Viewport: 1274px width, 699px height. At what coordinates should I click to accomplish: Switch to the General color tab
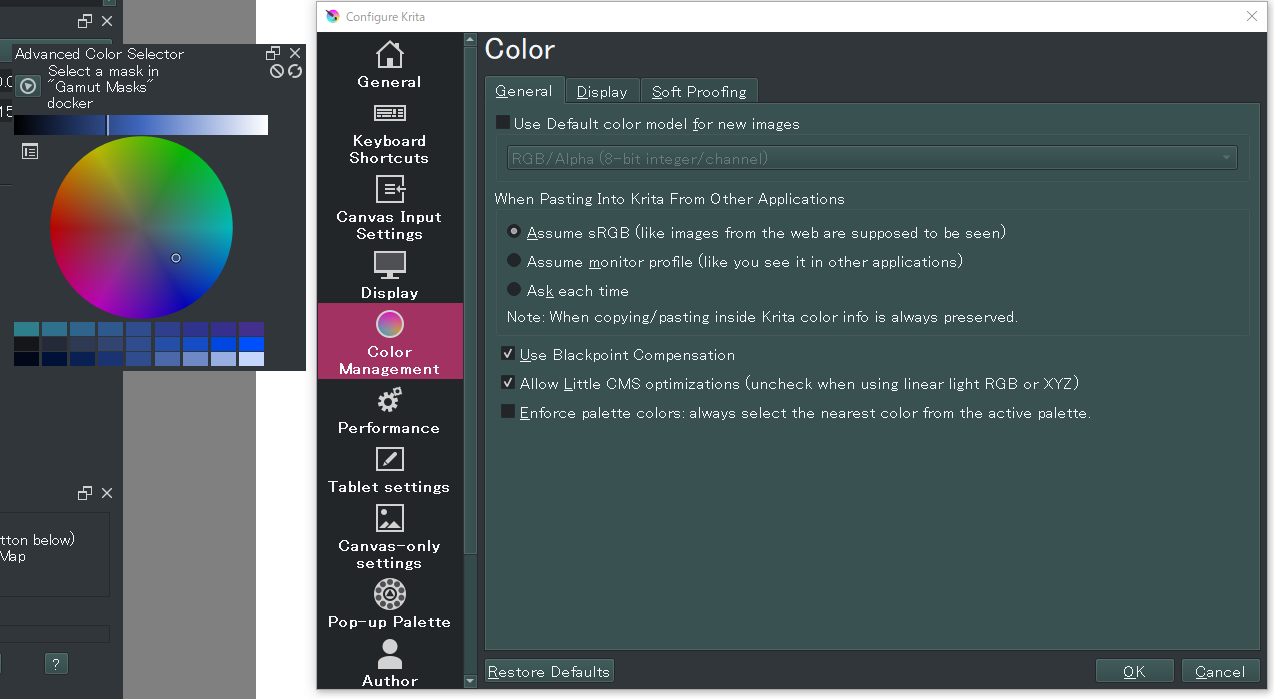pos(524,91)
